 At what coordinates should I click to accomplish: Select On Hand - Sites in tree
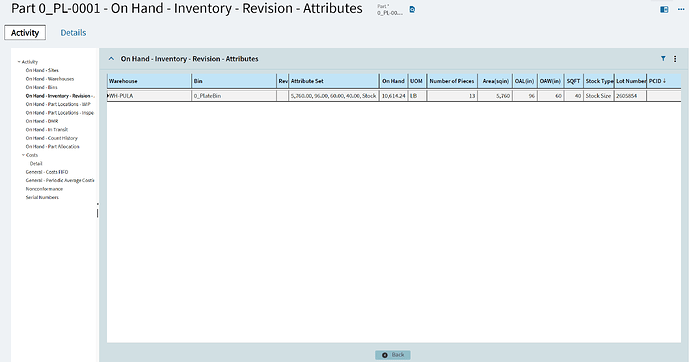pos(42,70)
